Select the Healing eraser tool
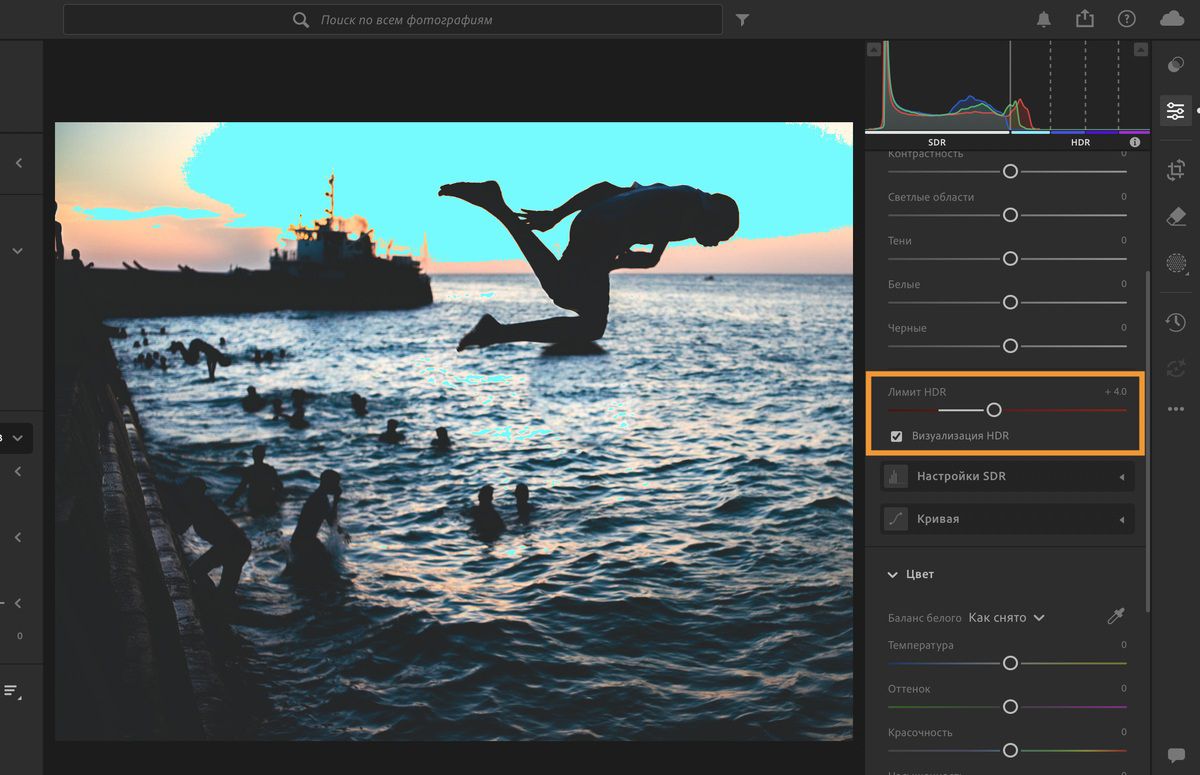 click(x=1176, y=217)
